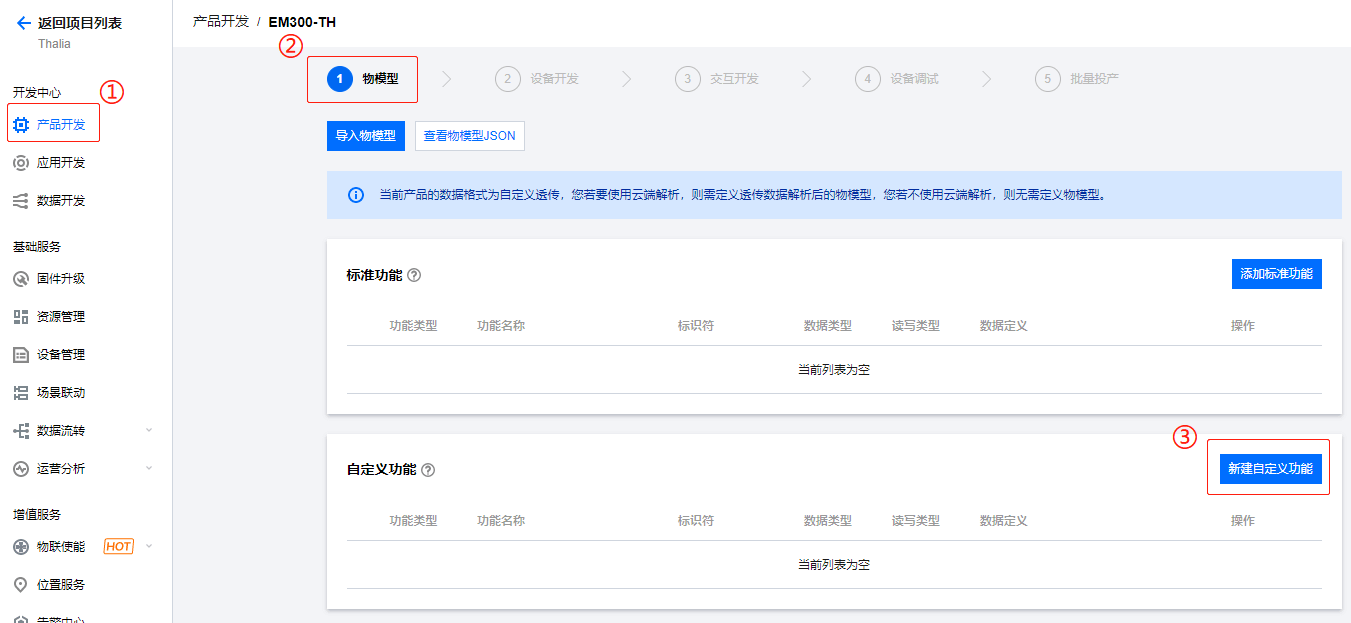Click the 导入物模型 button
Screen dimensions: 1351x623
pyautogui.click(x=365, y=136)
